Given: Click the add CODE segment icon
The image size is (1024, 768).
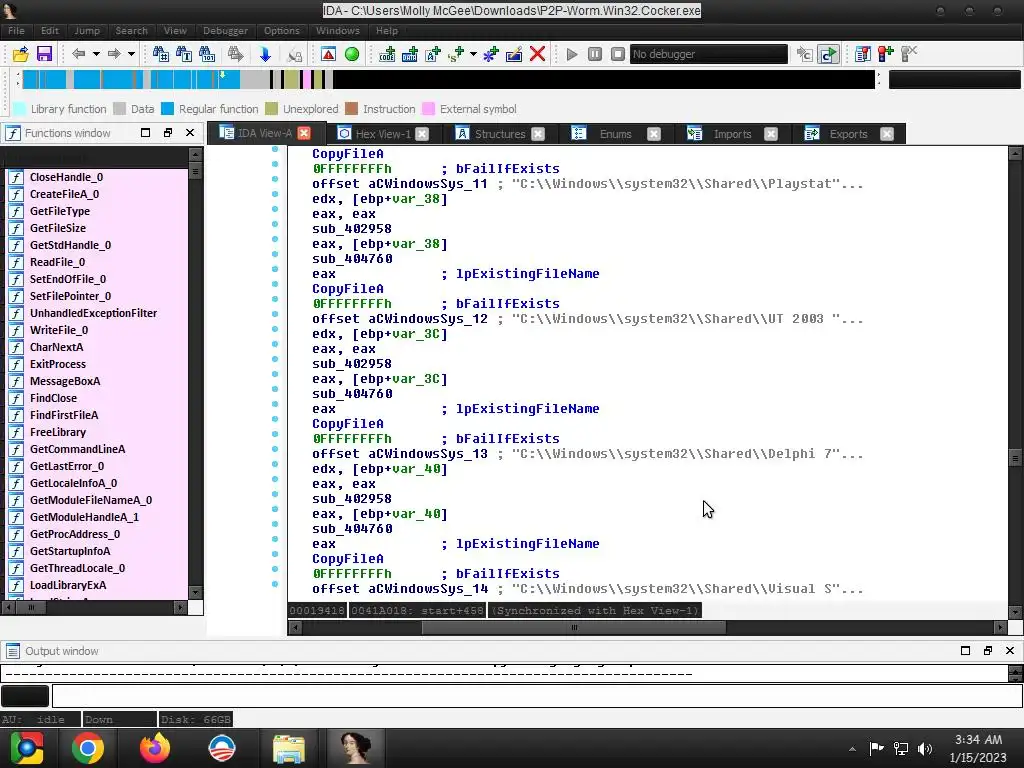Looking at the screenshot, I should tap(387, 54).
